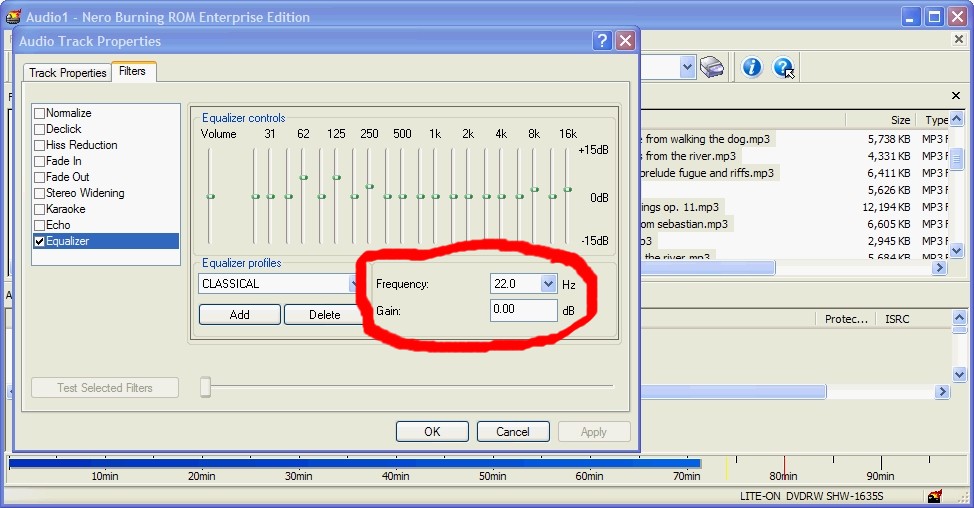This screenshot has width=974, height=508.
Task: Toggle the Karaoke filter checkbox
Action: click(39, 209)
